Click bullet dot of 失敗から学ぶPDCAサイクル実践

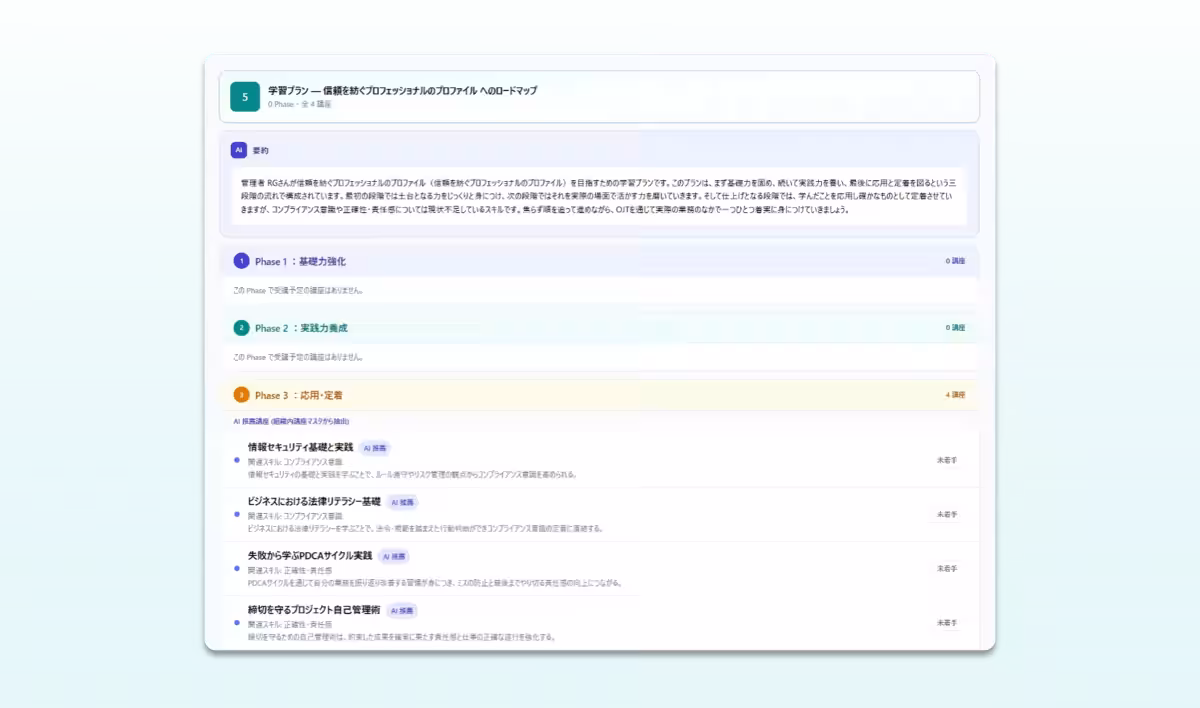coord(237,568)
